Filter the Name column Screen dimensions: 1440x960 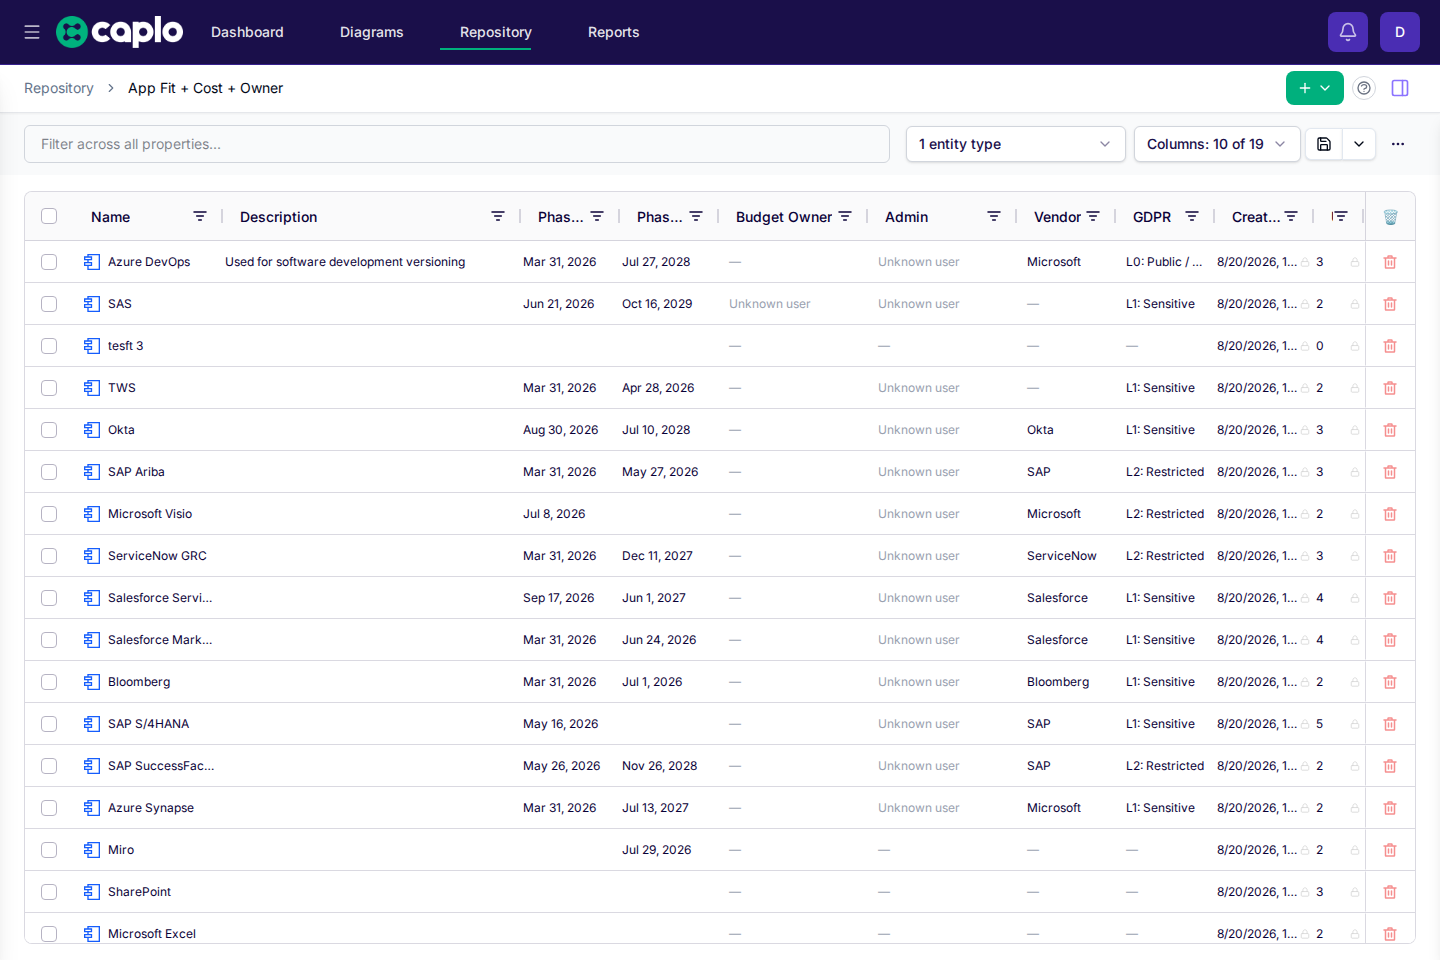click(x=200, y=217)
